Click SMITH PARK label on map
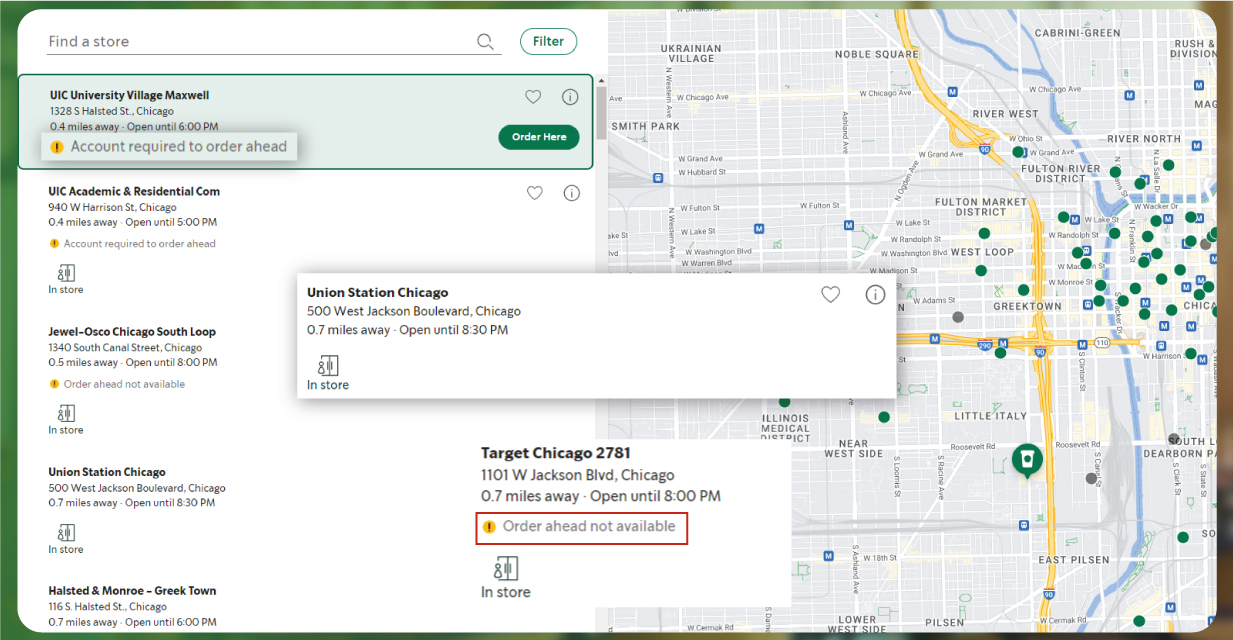The height and width of the screenshot is (640, 1233). [x=645, y=127]
